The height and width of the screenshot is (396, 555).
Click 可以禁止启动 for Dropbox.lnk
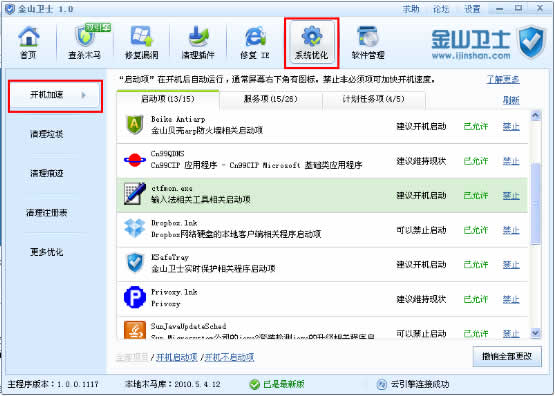pyautogui.click(x=421, y=230)
